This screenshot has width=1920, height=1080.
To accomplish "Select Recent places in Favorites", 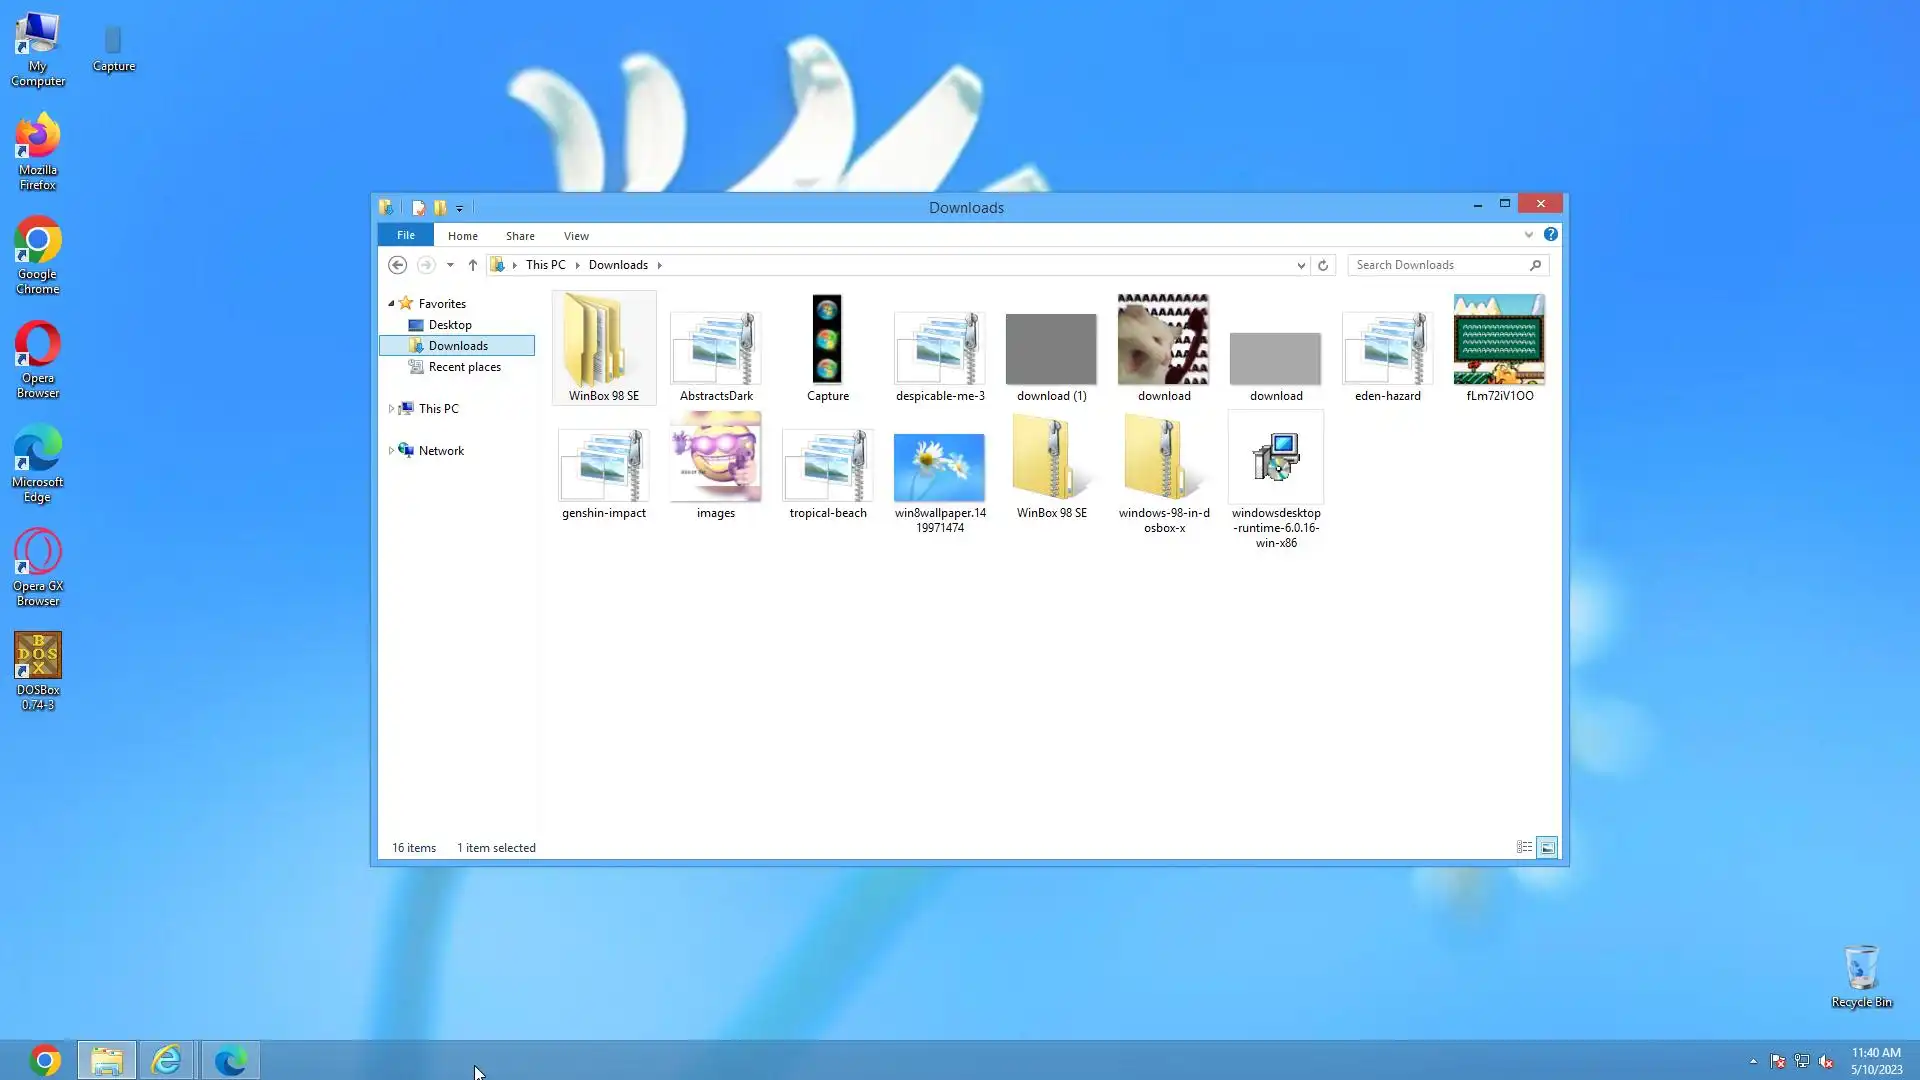I will [x=464, y=367].
